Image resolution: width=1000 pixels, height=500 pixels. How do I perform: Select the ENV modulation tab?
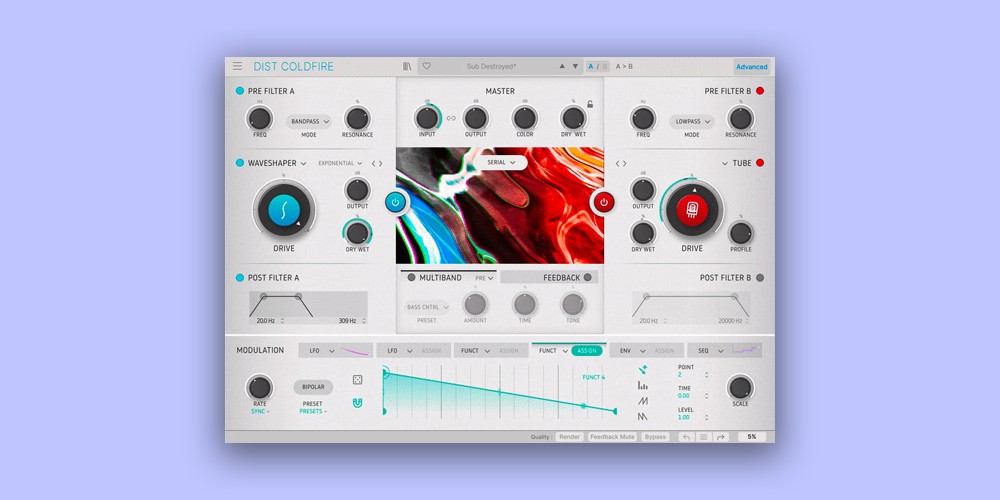626,351
